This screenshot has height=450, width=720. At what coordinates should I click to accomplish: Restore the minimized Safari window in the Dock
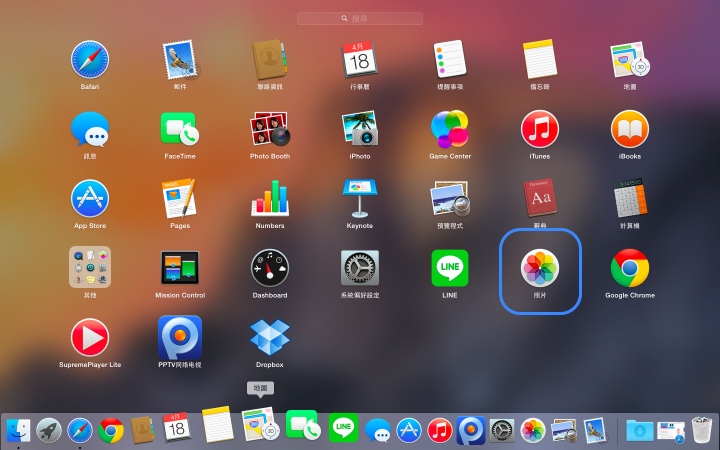pos(671,432)
